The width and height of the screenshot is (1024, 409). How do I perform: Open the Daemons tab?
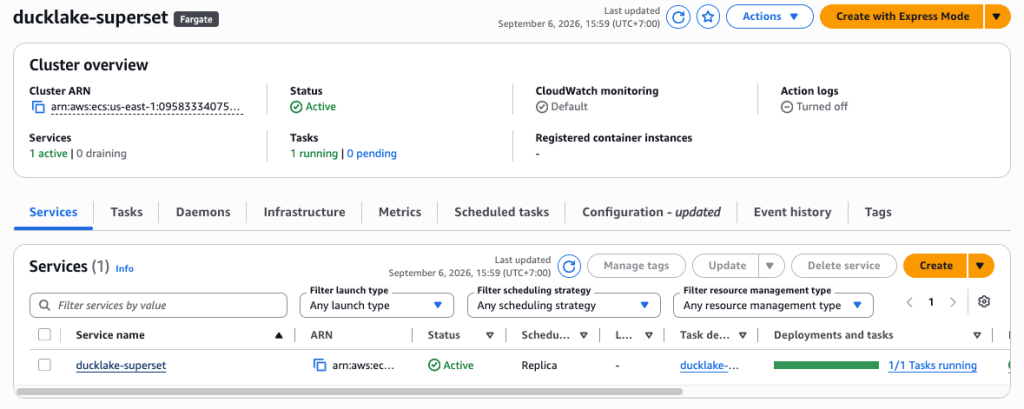[203, 212]
